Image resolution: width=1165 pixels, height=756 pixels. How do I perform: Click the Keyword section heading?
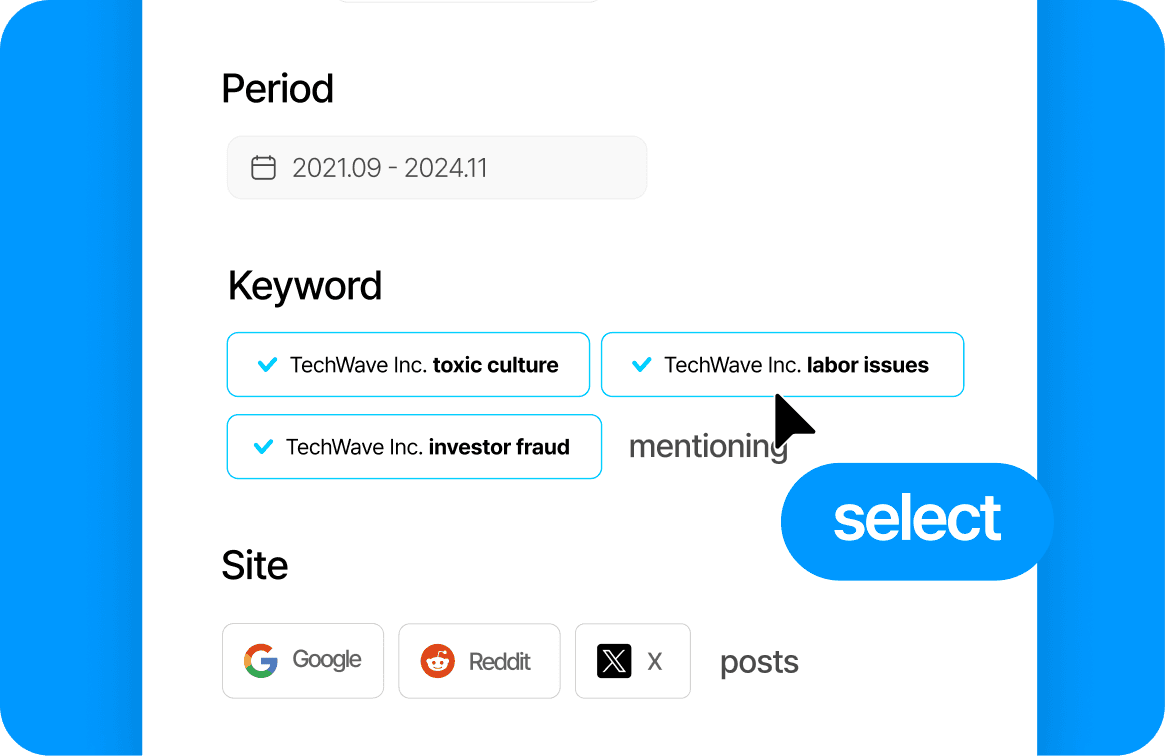pyautogui.click(x=305, y=286)
